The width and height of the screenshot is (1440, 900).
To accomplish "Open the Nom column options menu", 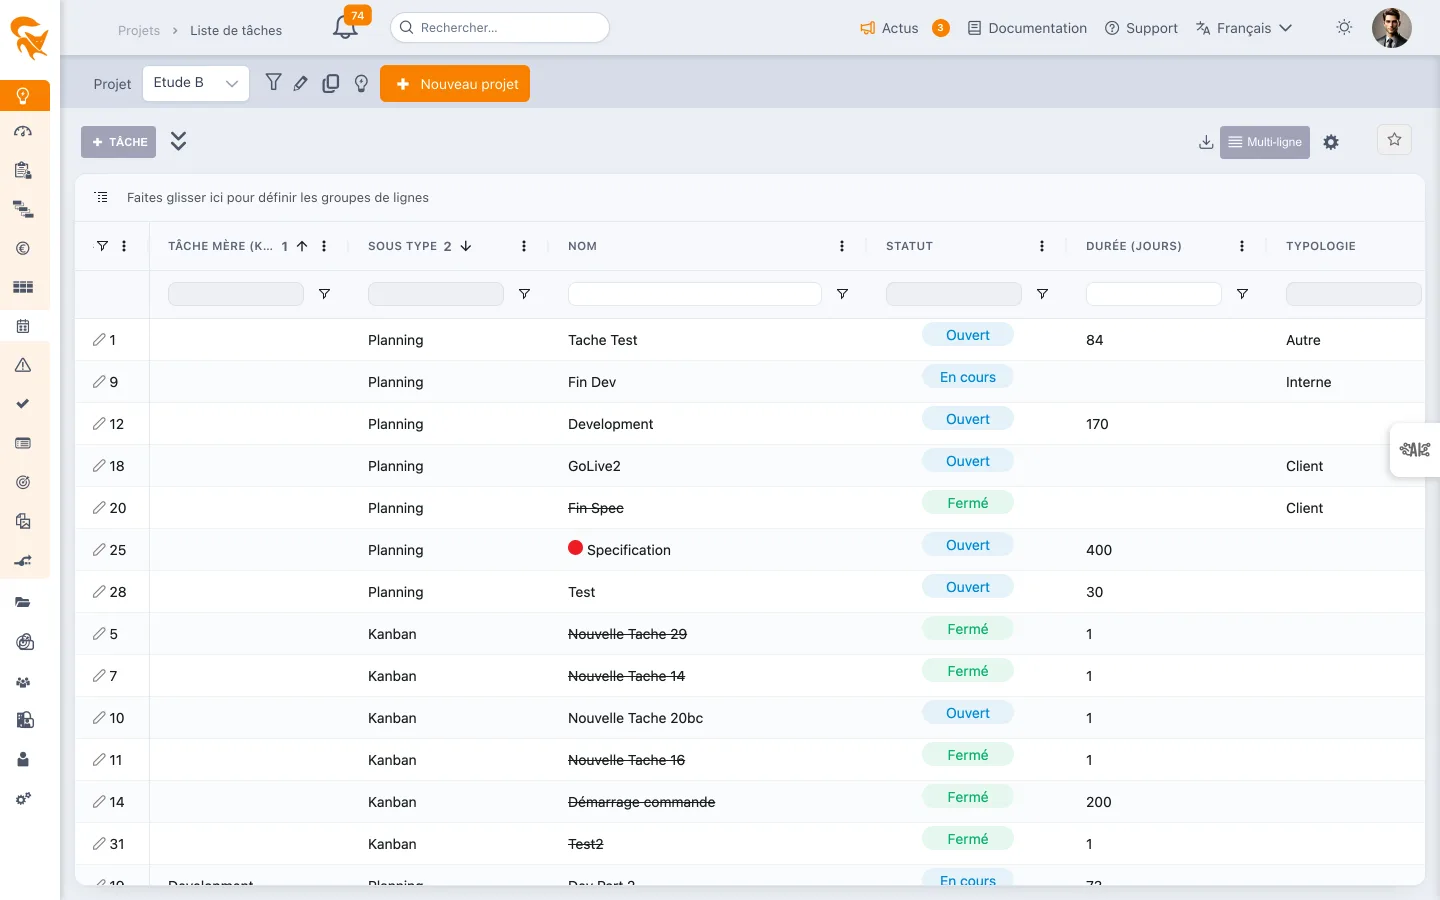I will coord(842,246).
